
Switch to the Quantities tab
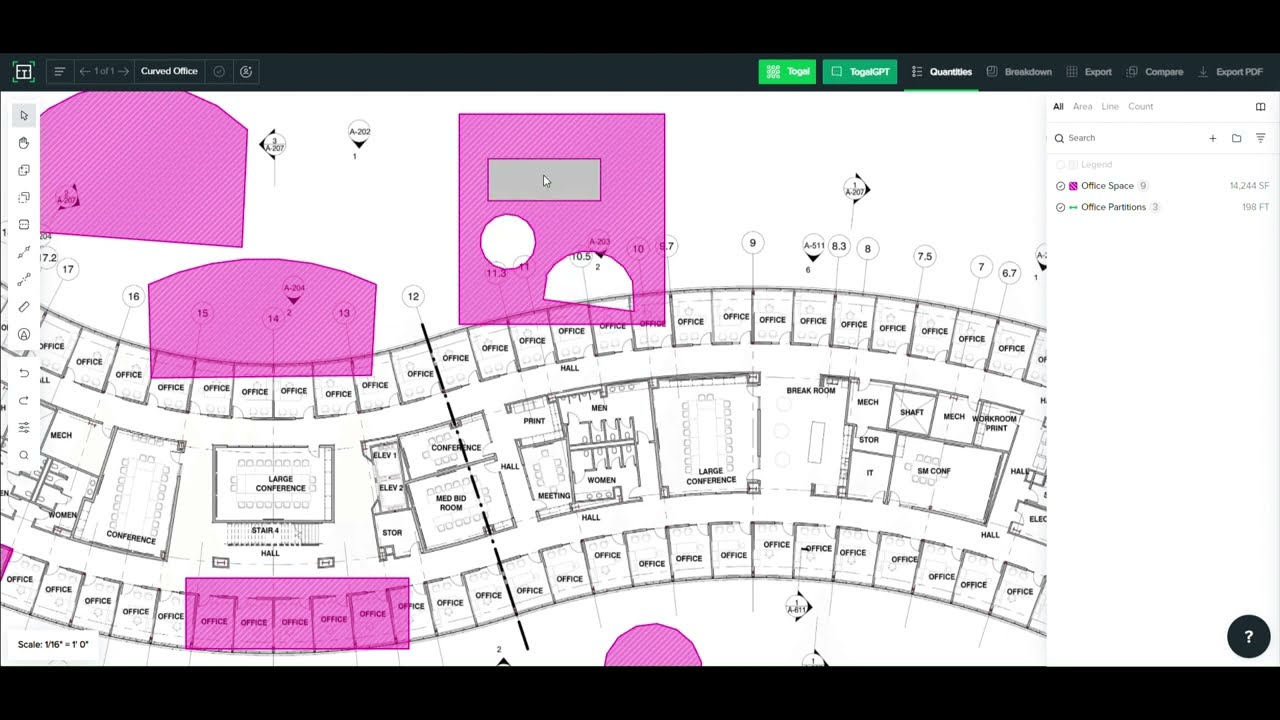pos(941,72)
